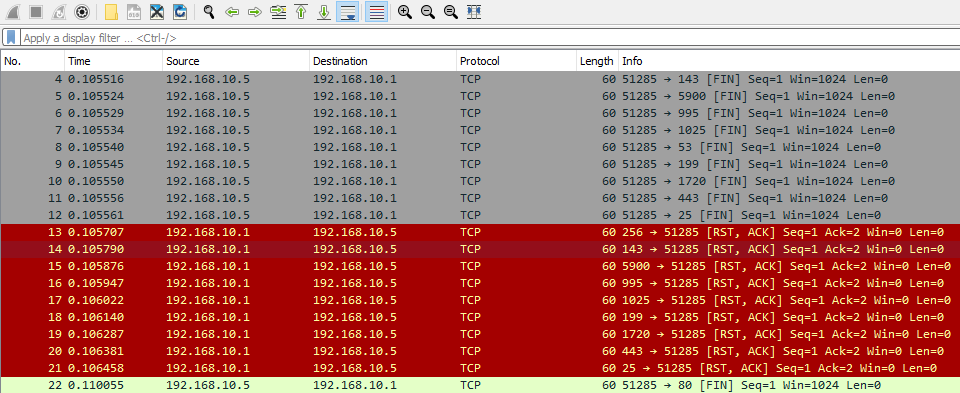The image size is (960, 393).
Task: Click time value 0.106458
Action: click(x=96, y=368)
